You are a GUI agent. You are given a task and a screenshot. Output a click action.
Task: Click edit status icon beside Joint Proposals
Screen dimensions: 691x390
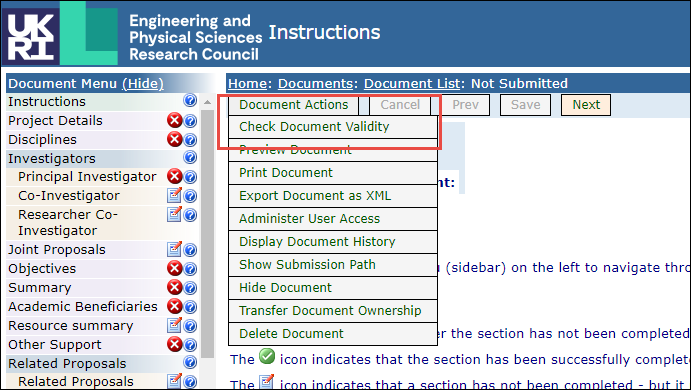pyautogui.click(x=175, y=249)
